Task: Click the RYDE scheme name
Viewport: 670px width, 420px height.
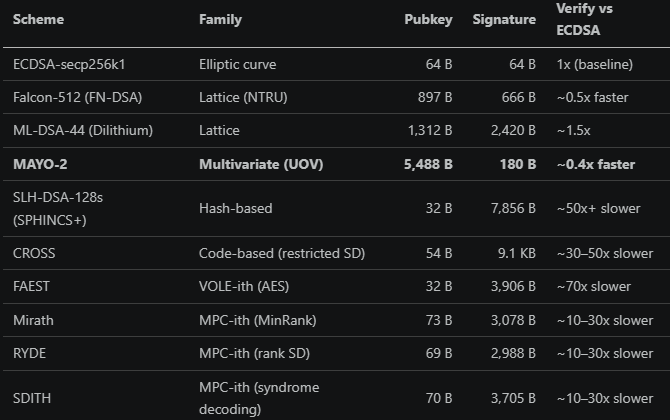Action: click(x=30, y=353)
